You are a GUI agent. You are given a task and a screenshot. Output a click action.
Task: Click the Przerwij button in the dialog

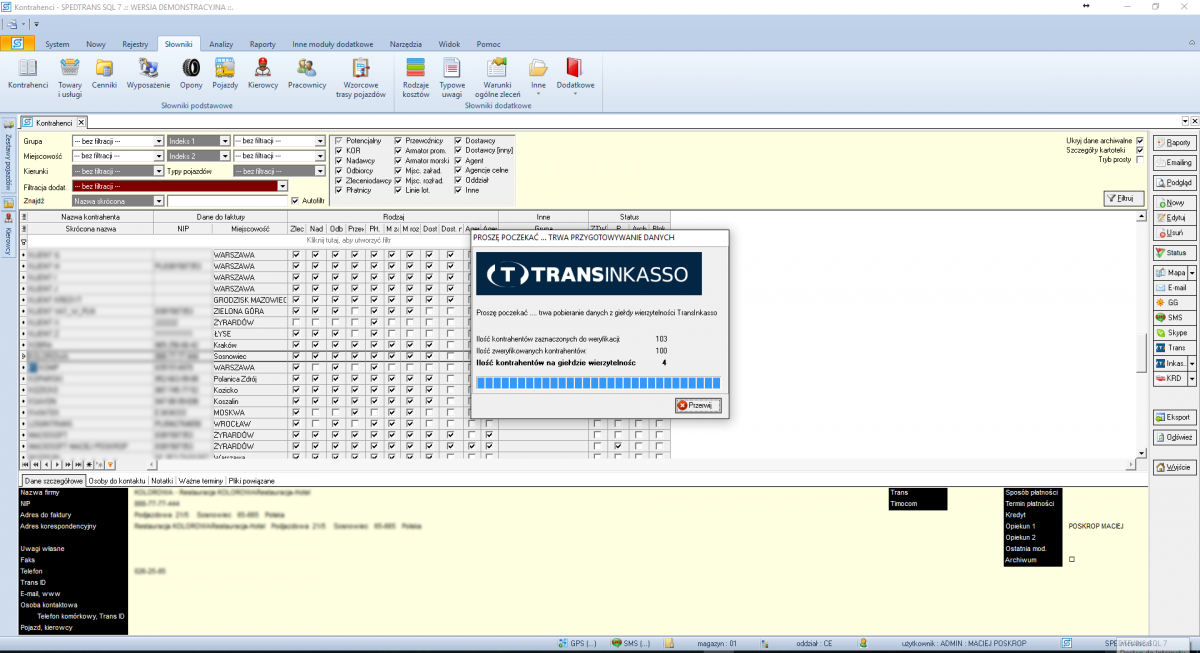coord(699,405)
